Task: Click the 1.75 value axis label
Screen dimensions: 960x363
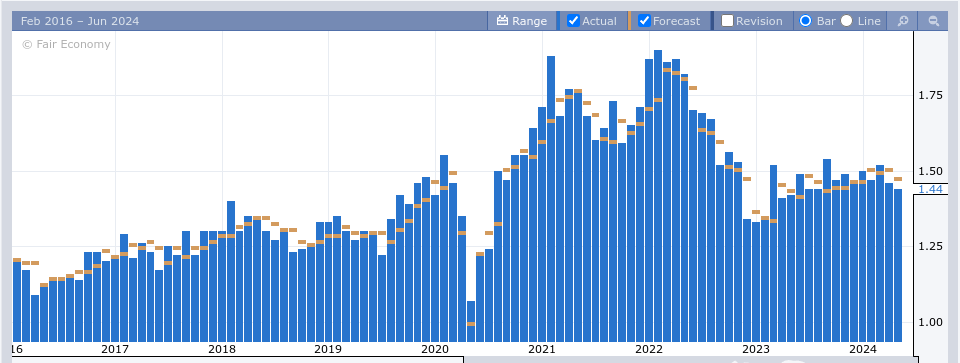Action: point(930,95)
